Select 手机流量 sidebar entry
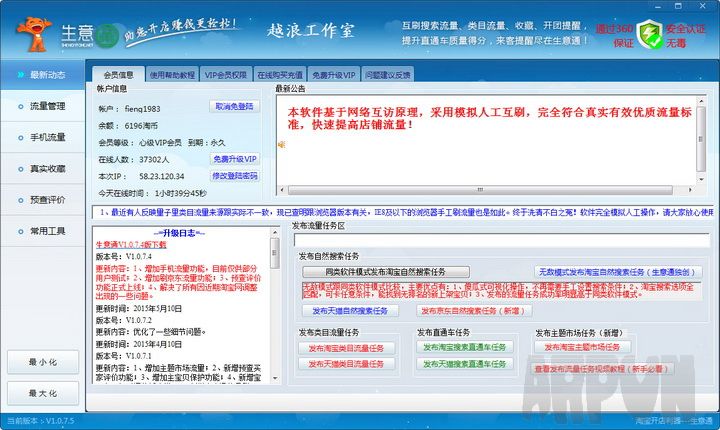Viewport: 720px width, 430px height. [x=42, y=137]
